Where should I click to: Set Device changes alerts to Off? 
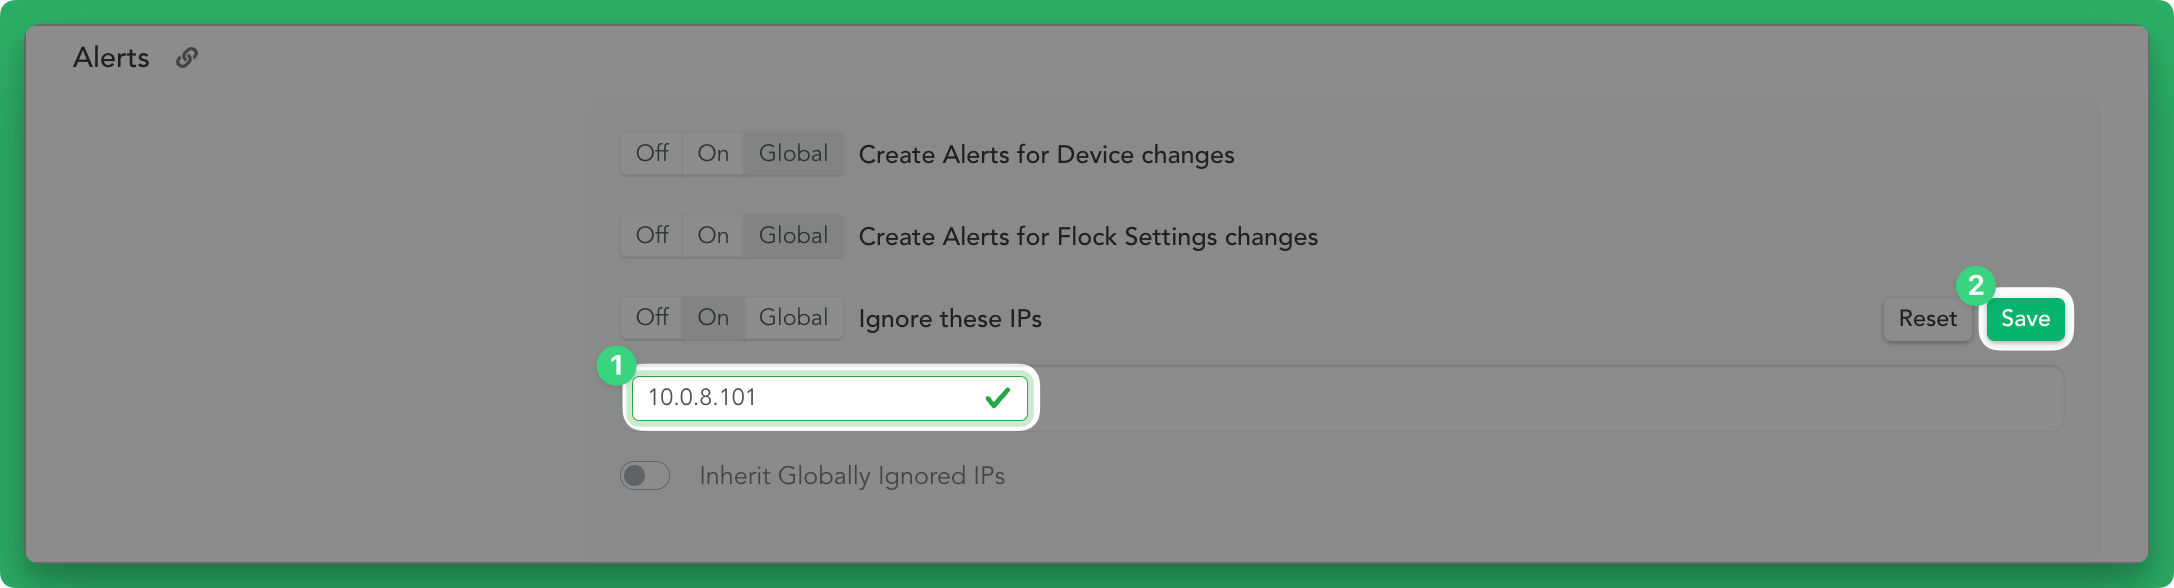[652, 154]
